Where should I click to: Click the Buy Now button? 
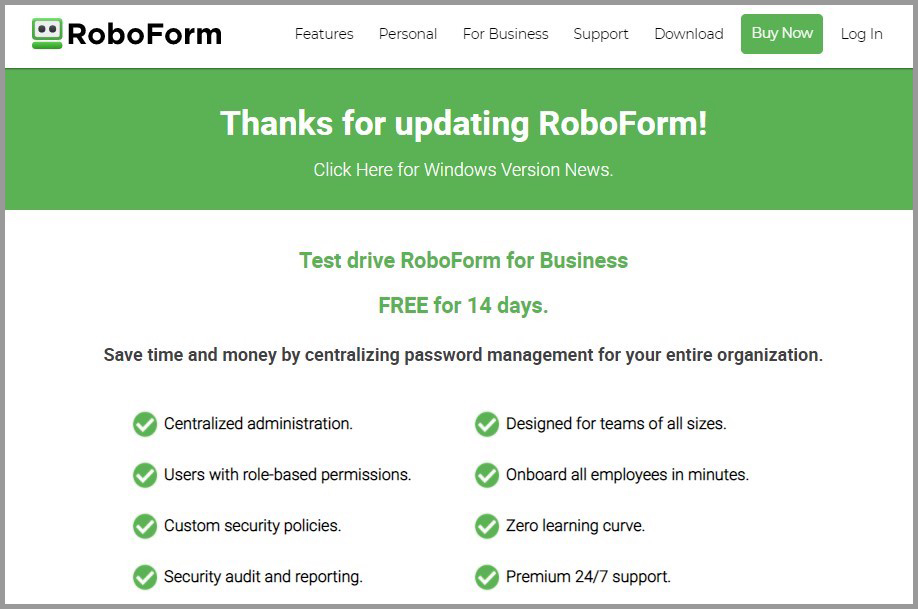781,33
